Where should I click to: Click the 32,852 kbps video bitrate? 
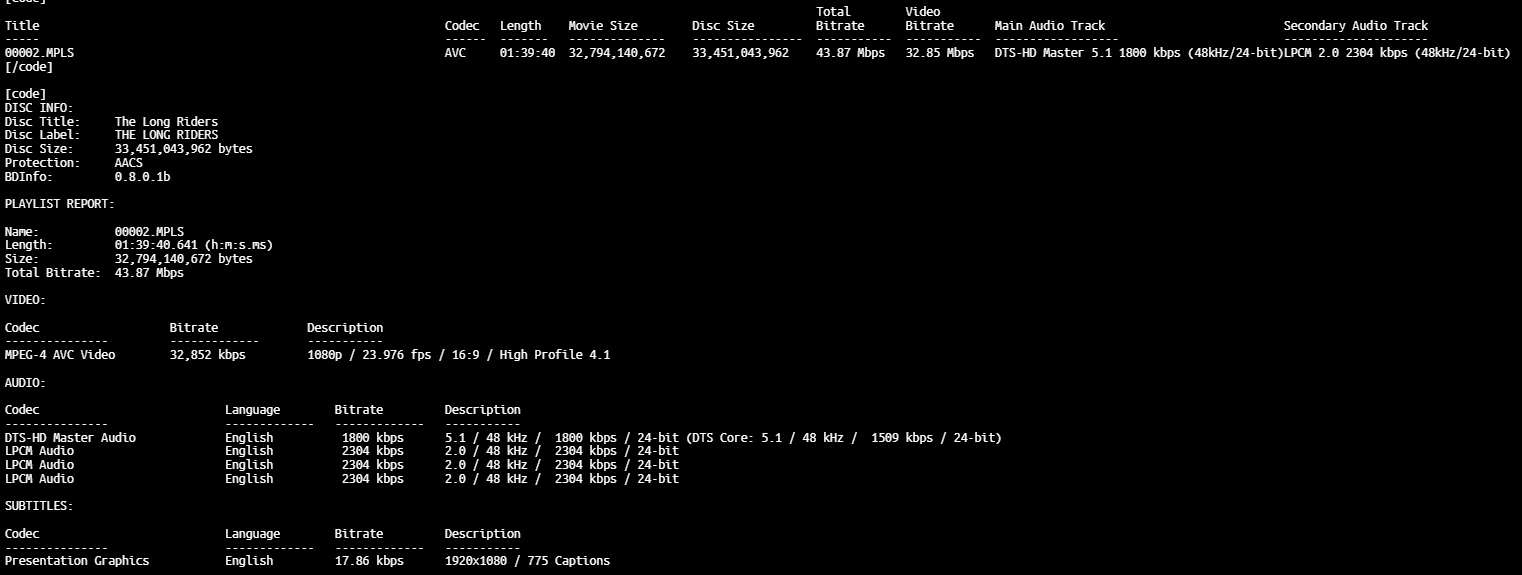coord(207,355)
